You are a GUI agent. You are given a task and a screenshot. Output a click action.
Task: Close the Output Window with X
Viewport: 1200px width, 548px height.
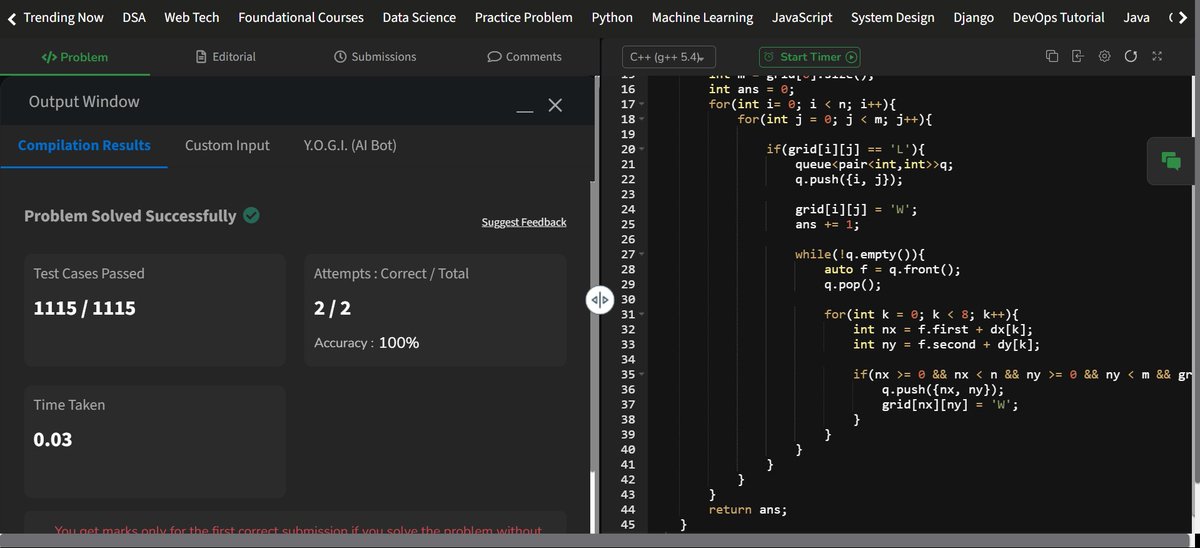556,104
